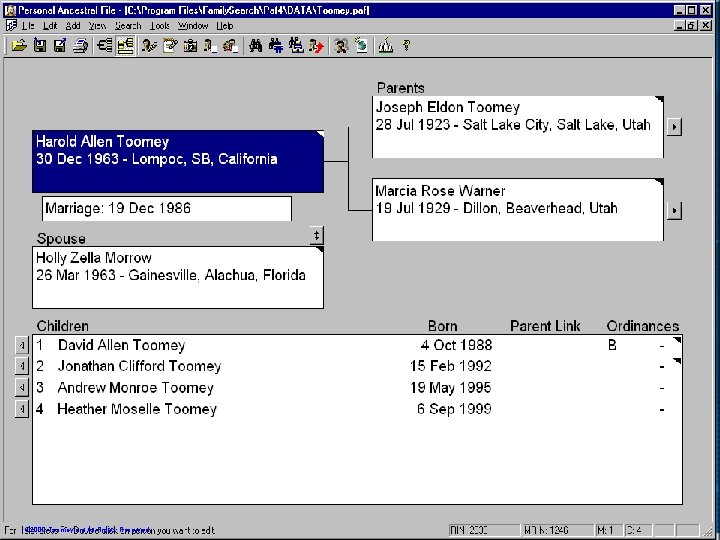
Task: Click the temple names spires icon
Action: coord(386,45)
